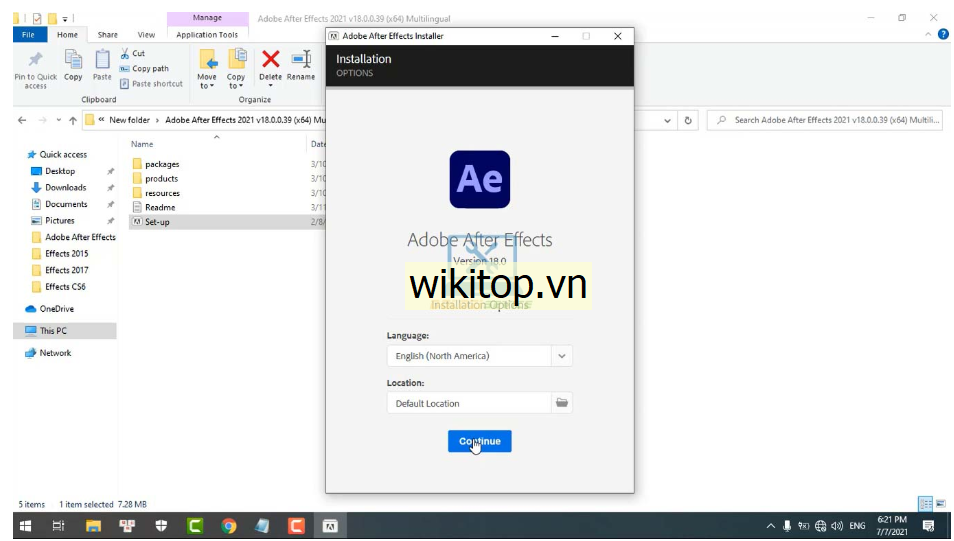The height and width of the screenshot is (541, 954).
Task: Open Desktop in the navigation pane
Action: (60, 171)
